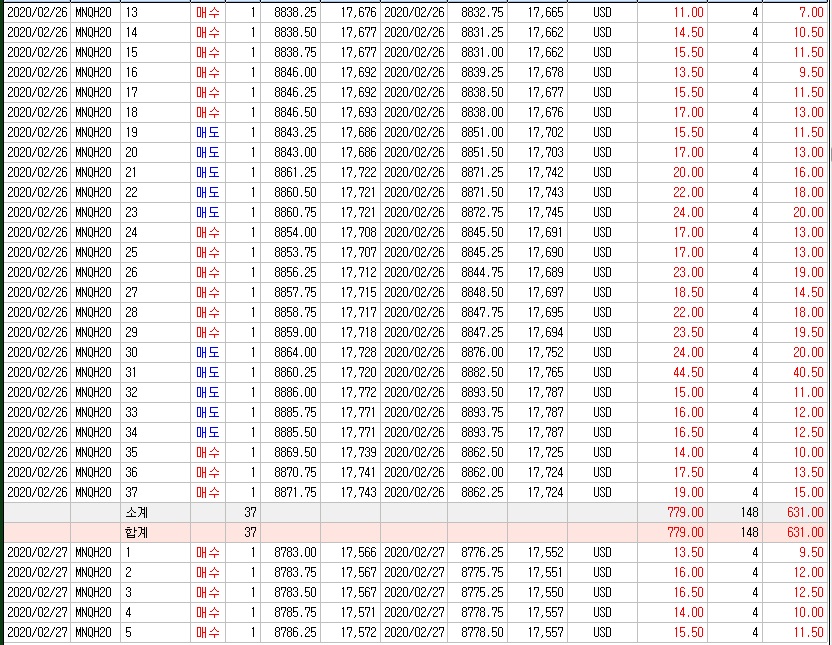Click amount 17,676 in row 13
832x645 pixels.
tap(358, 12)
